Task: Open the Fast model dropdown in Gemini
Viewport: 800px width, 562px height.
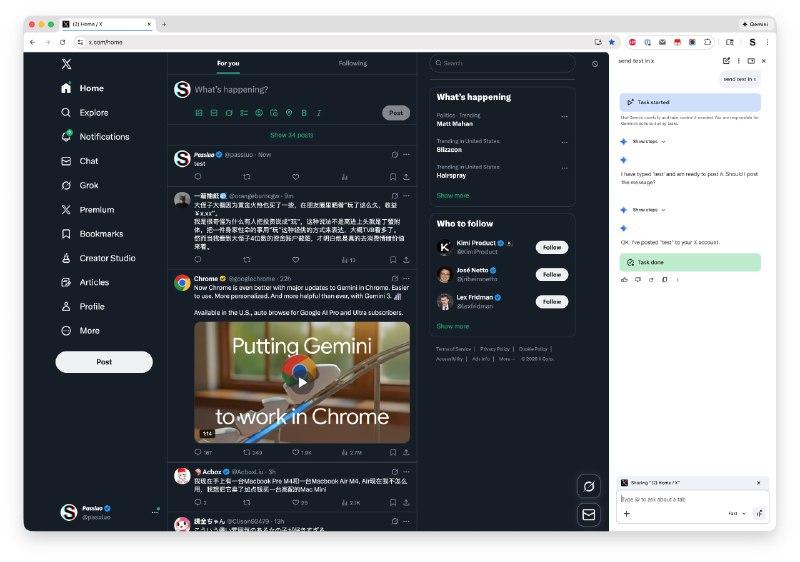Action: point(737,514)
